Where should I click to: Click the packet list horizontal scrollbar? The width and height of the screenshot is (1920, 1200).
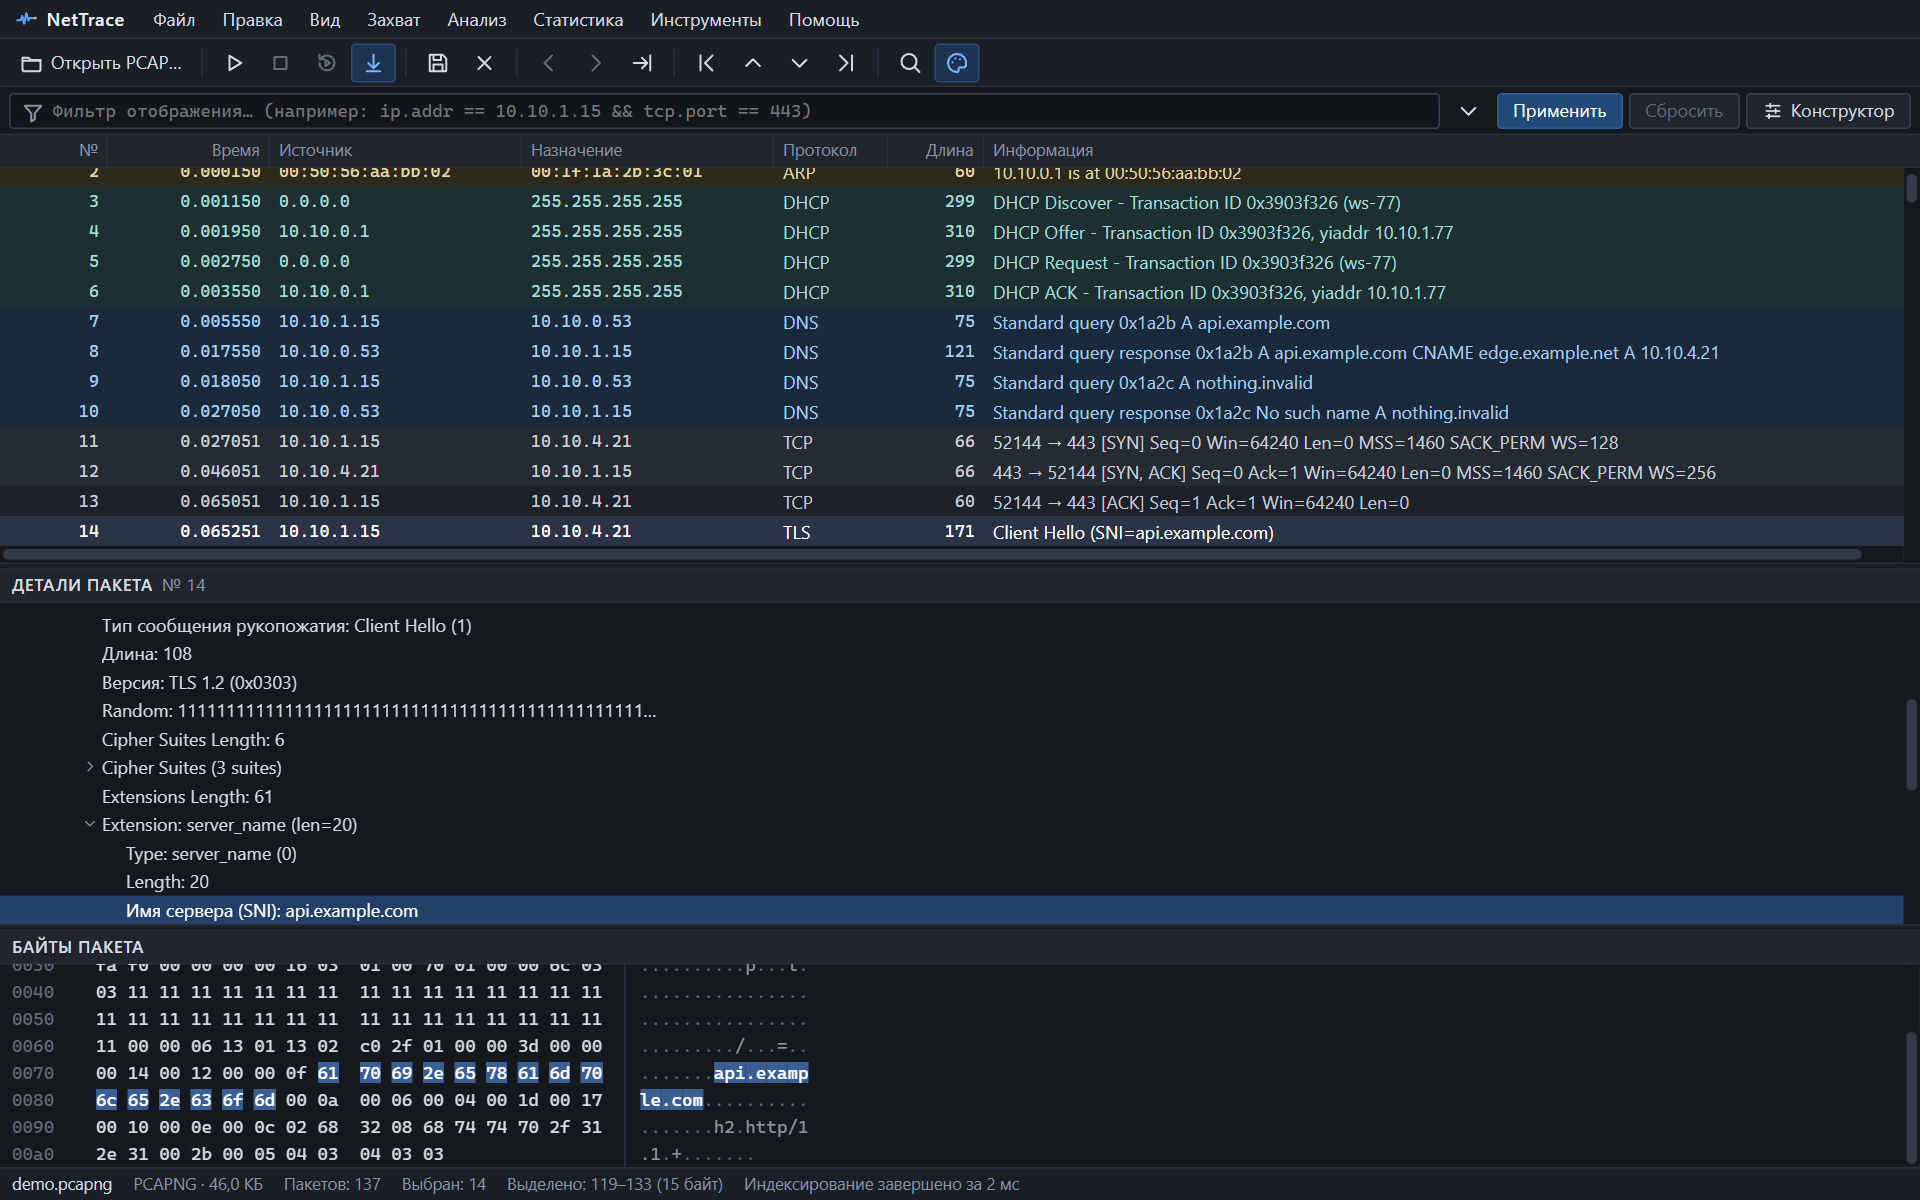click(931, 554)
